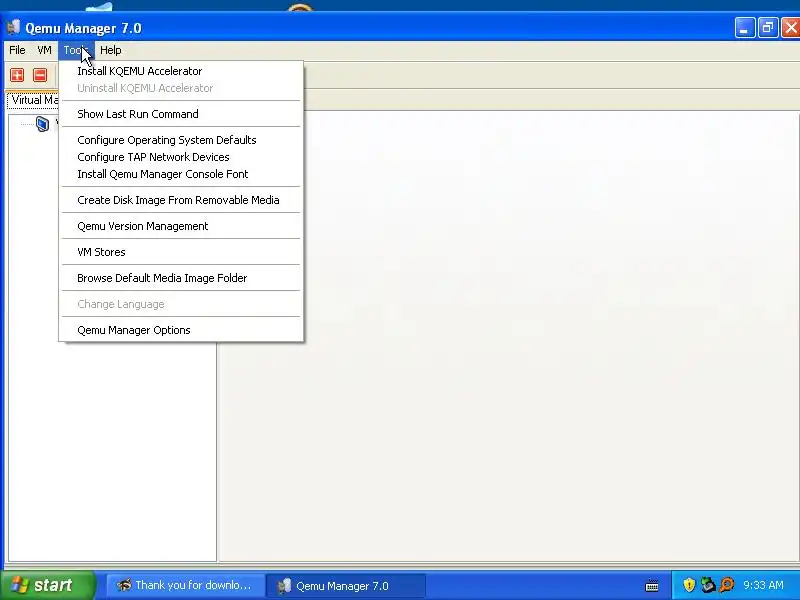Select Install Qemu Manager Console Font
The height and width of the screenshot is (600, 800).
point(181,174)
